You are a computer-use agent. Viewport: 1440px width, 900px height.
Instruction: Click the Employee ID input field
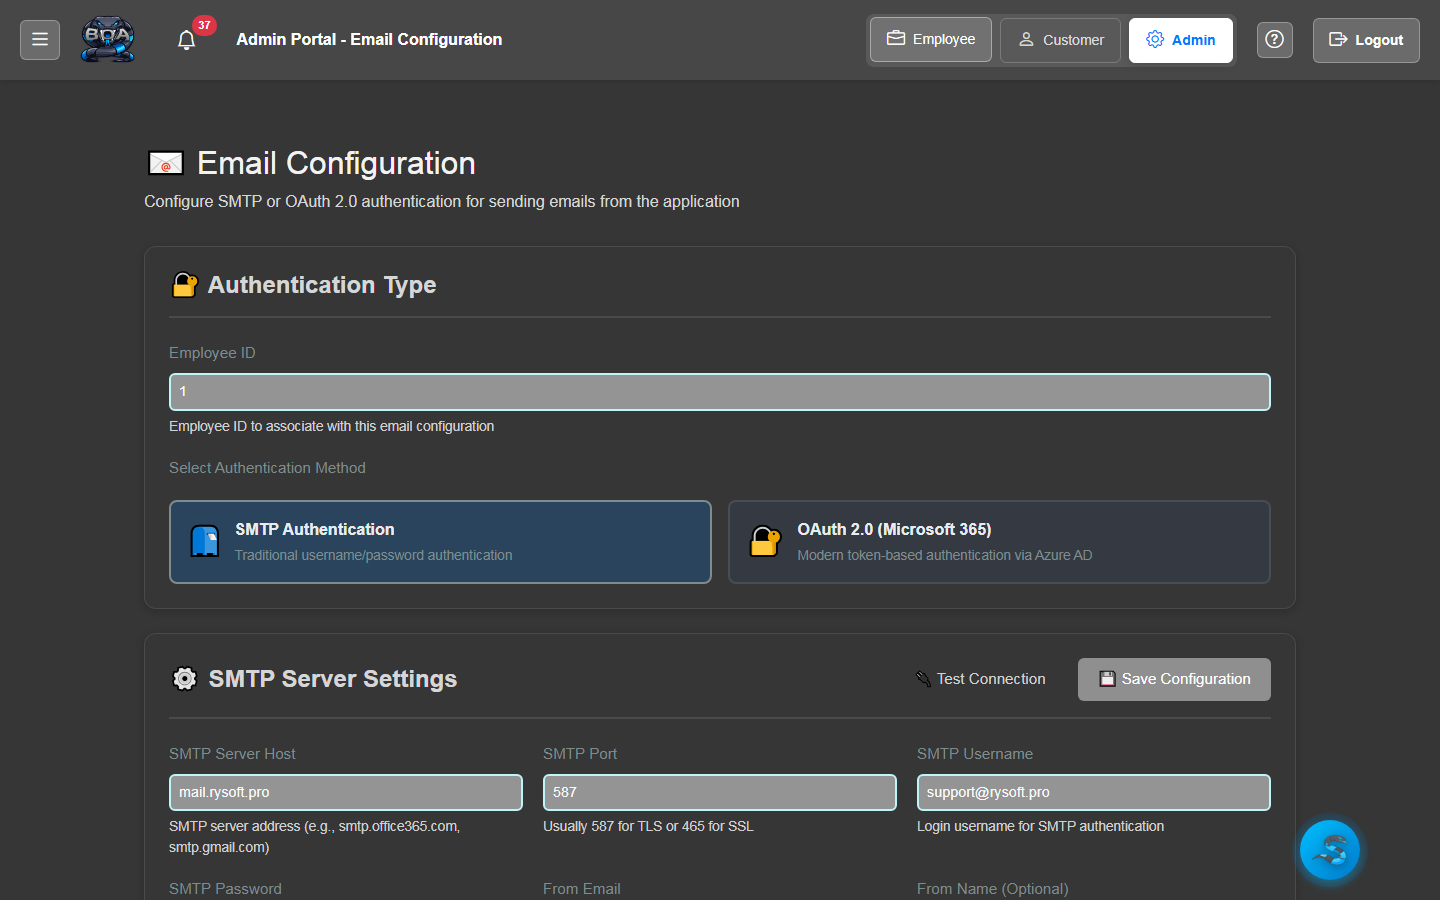coord(720,392)
